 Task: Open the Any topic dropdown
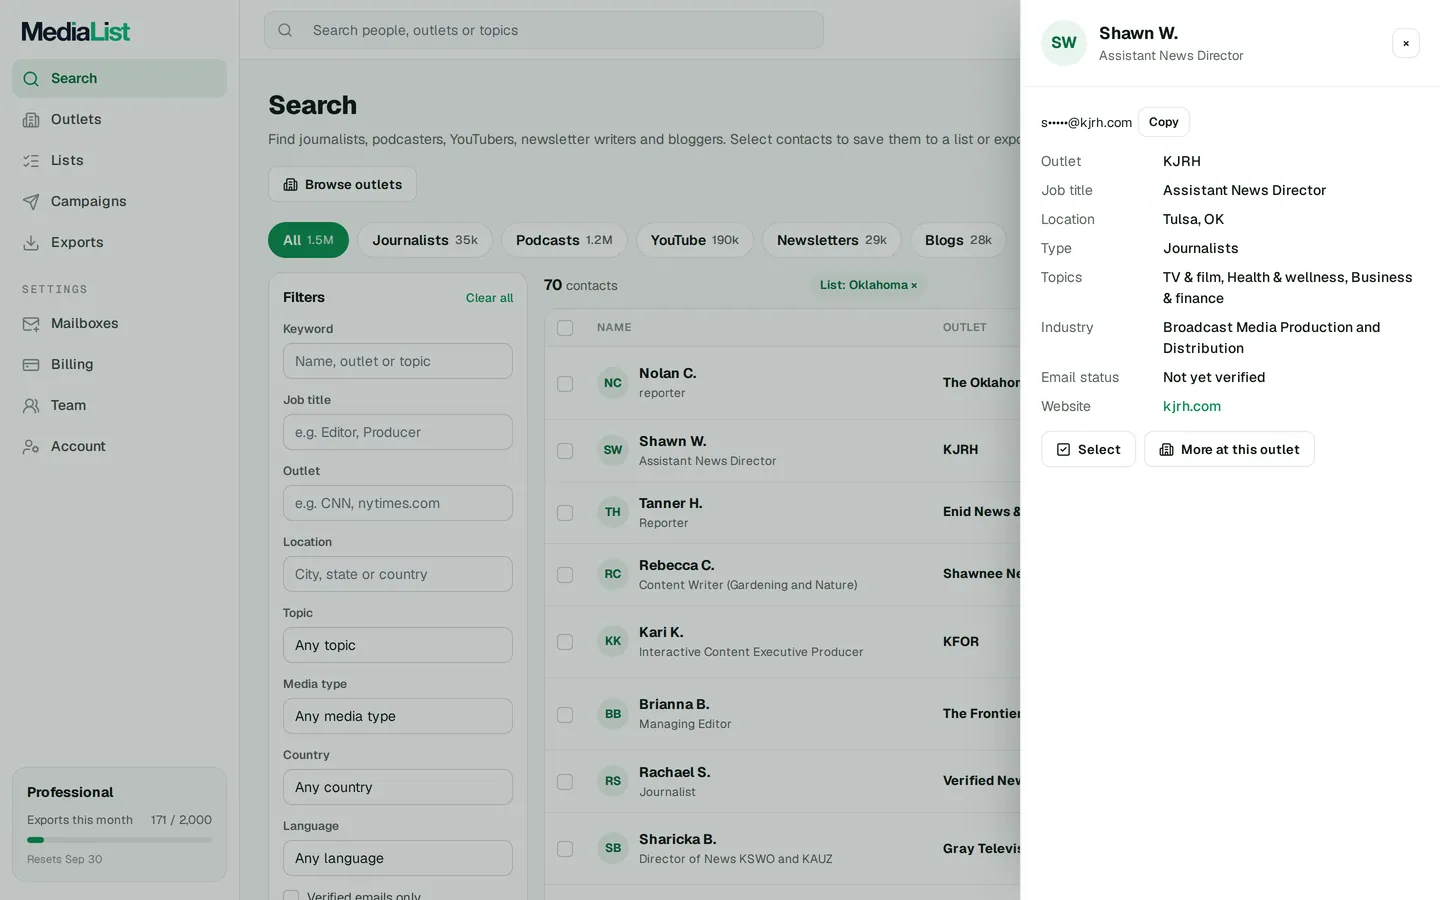(398, 645)
